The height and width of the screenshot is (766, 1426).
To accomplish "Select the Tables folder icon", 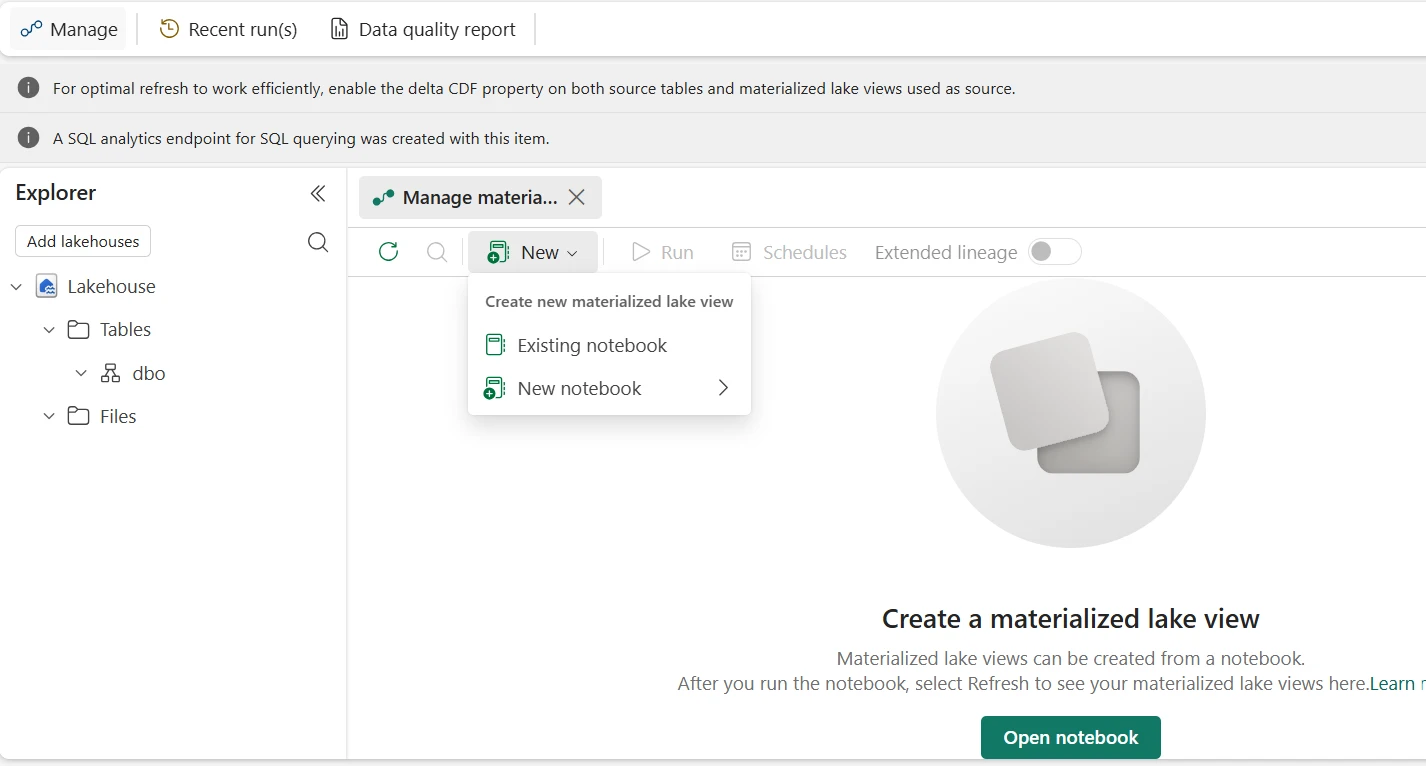I will (78, 329).
